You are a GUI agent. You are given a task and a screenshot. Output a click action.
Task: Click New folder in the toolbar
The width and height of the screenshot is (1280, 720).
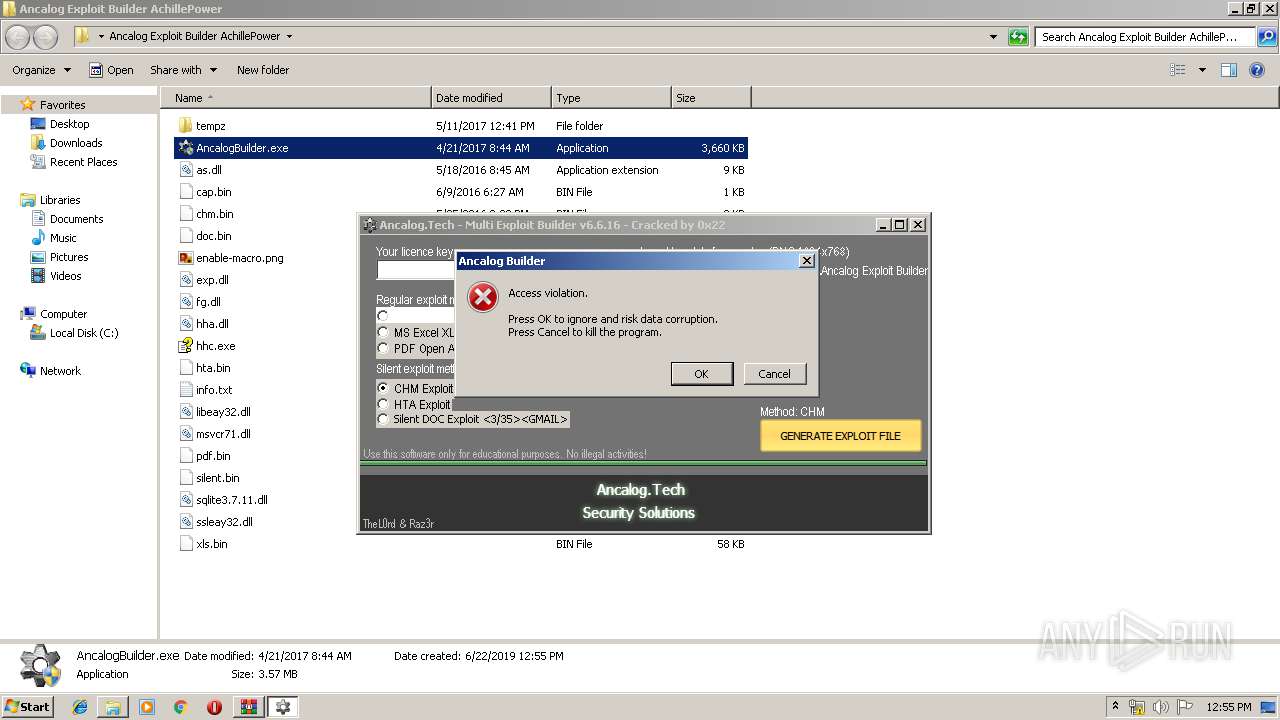(x=263, y=70)
